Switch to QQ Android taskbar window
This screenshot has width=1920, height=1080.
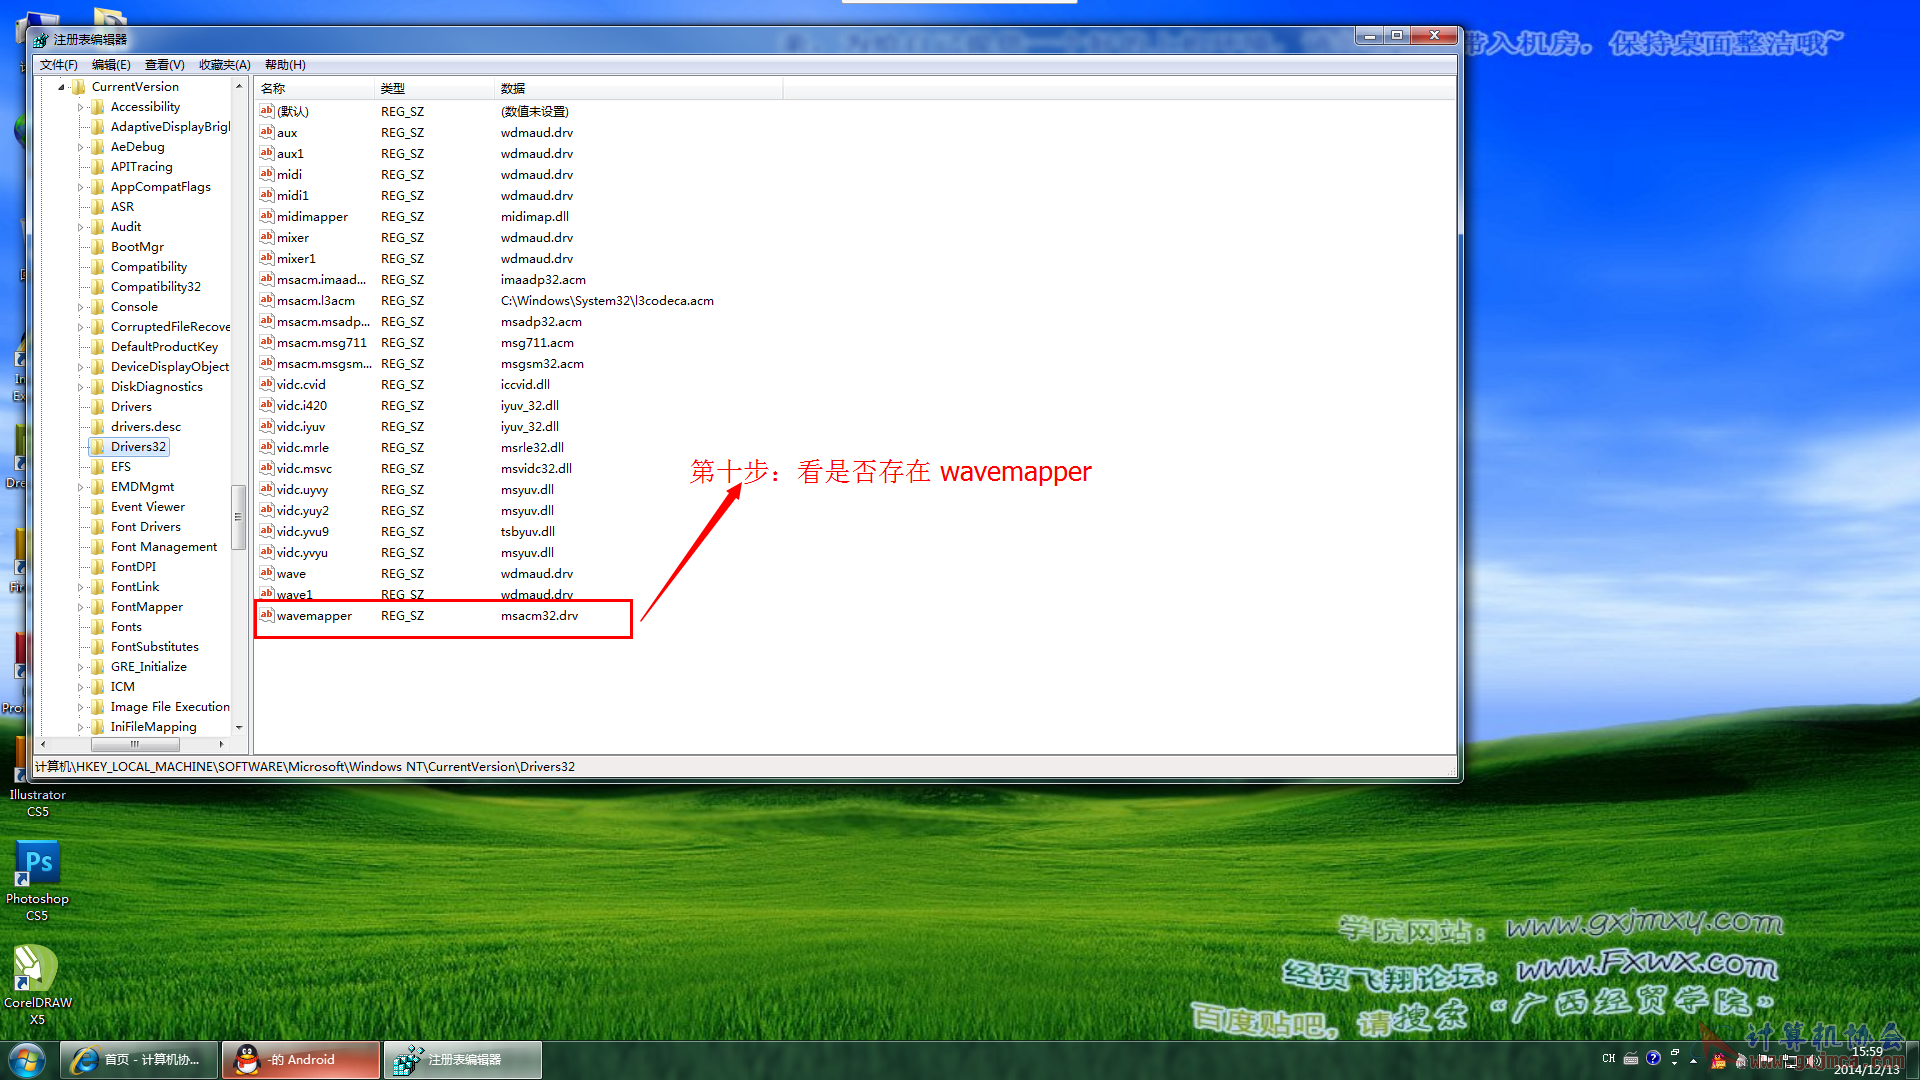pyautogui.click(x=301, y=1060)
